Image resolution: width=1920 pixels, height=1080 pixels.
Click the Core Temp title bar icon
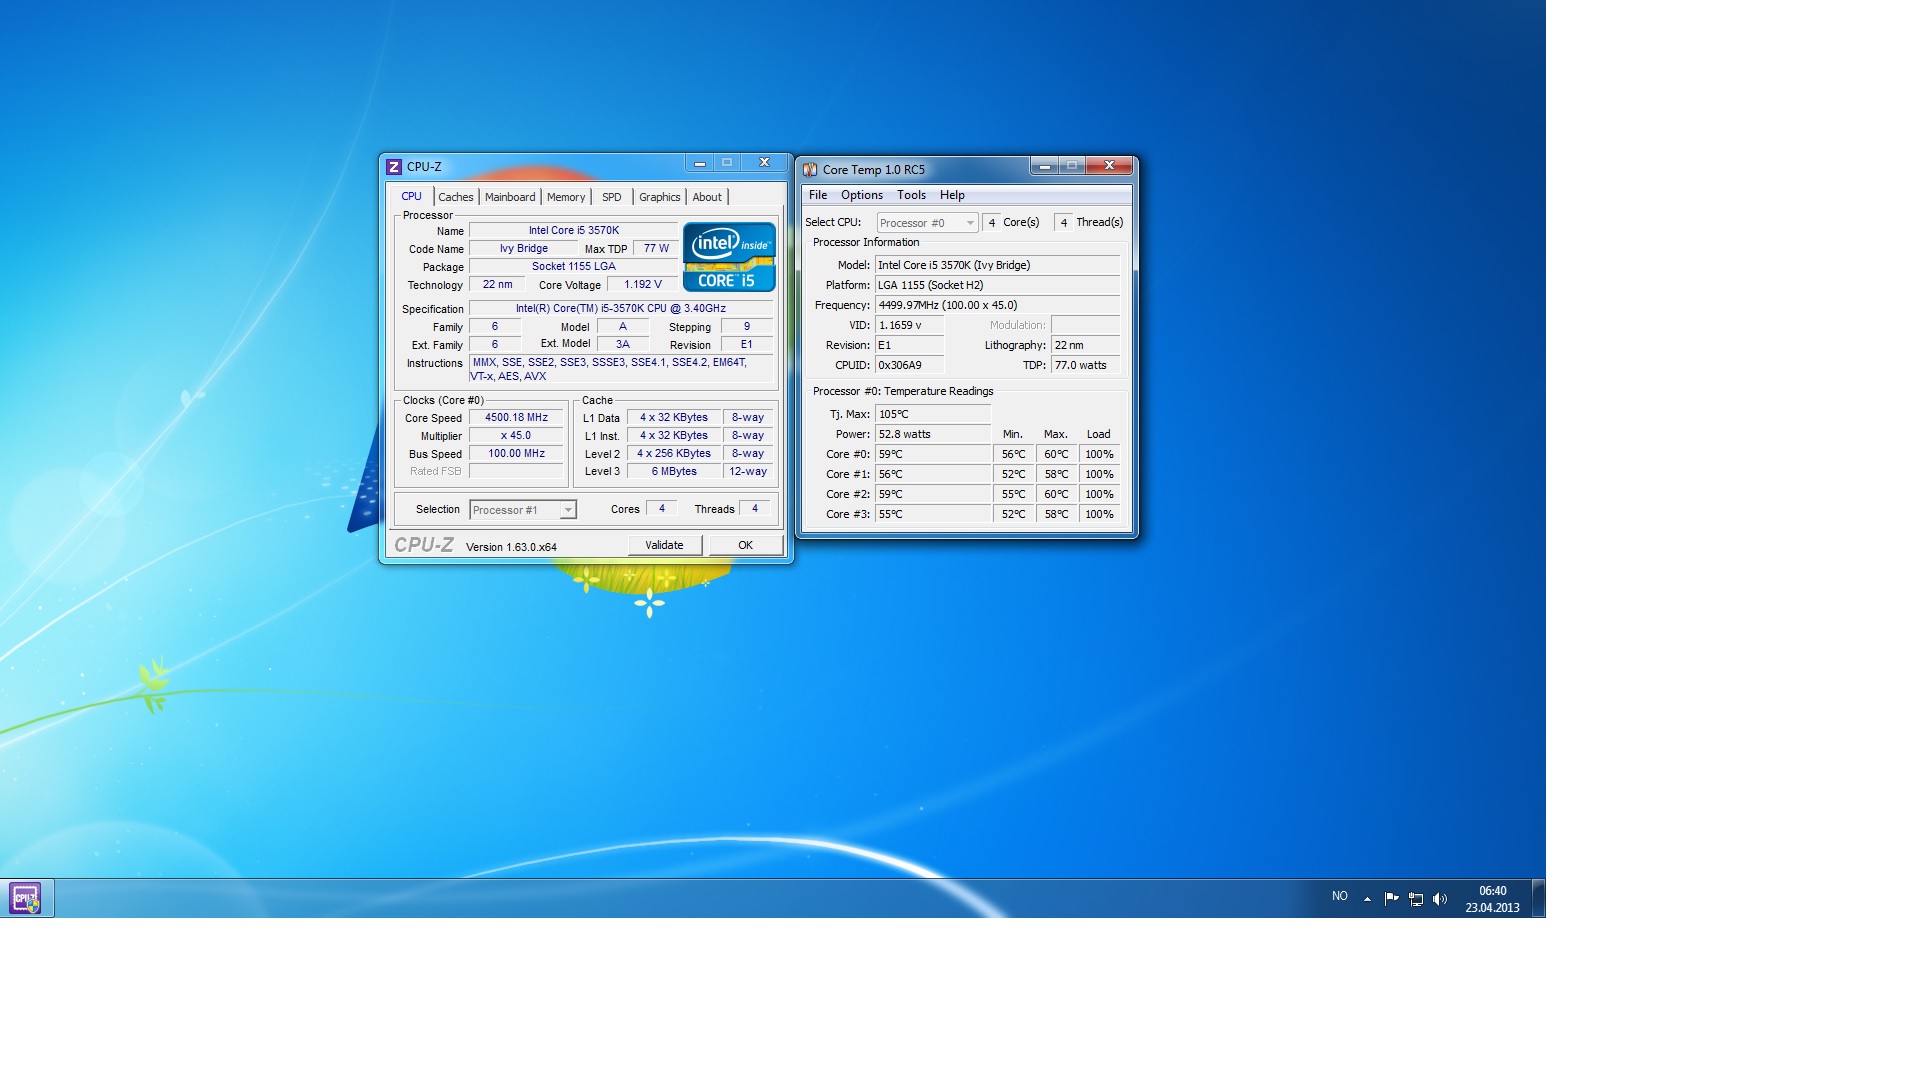[x=810, y=170]
